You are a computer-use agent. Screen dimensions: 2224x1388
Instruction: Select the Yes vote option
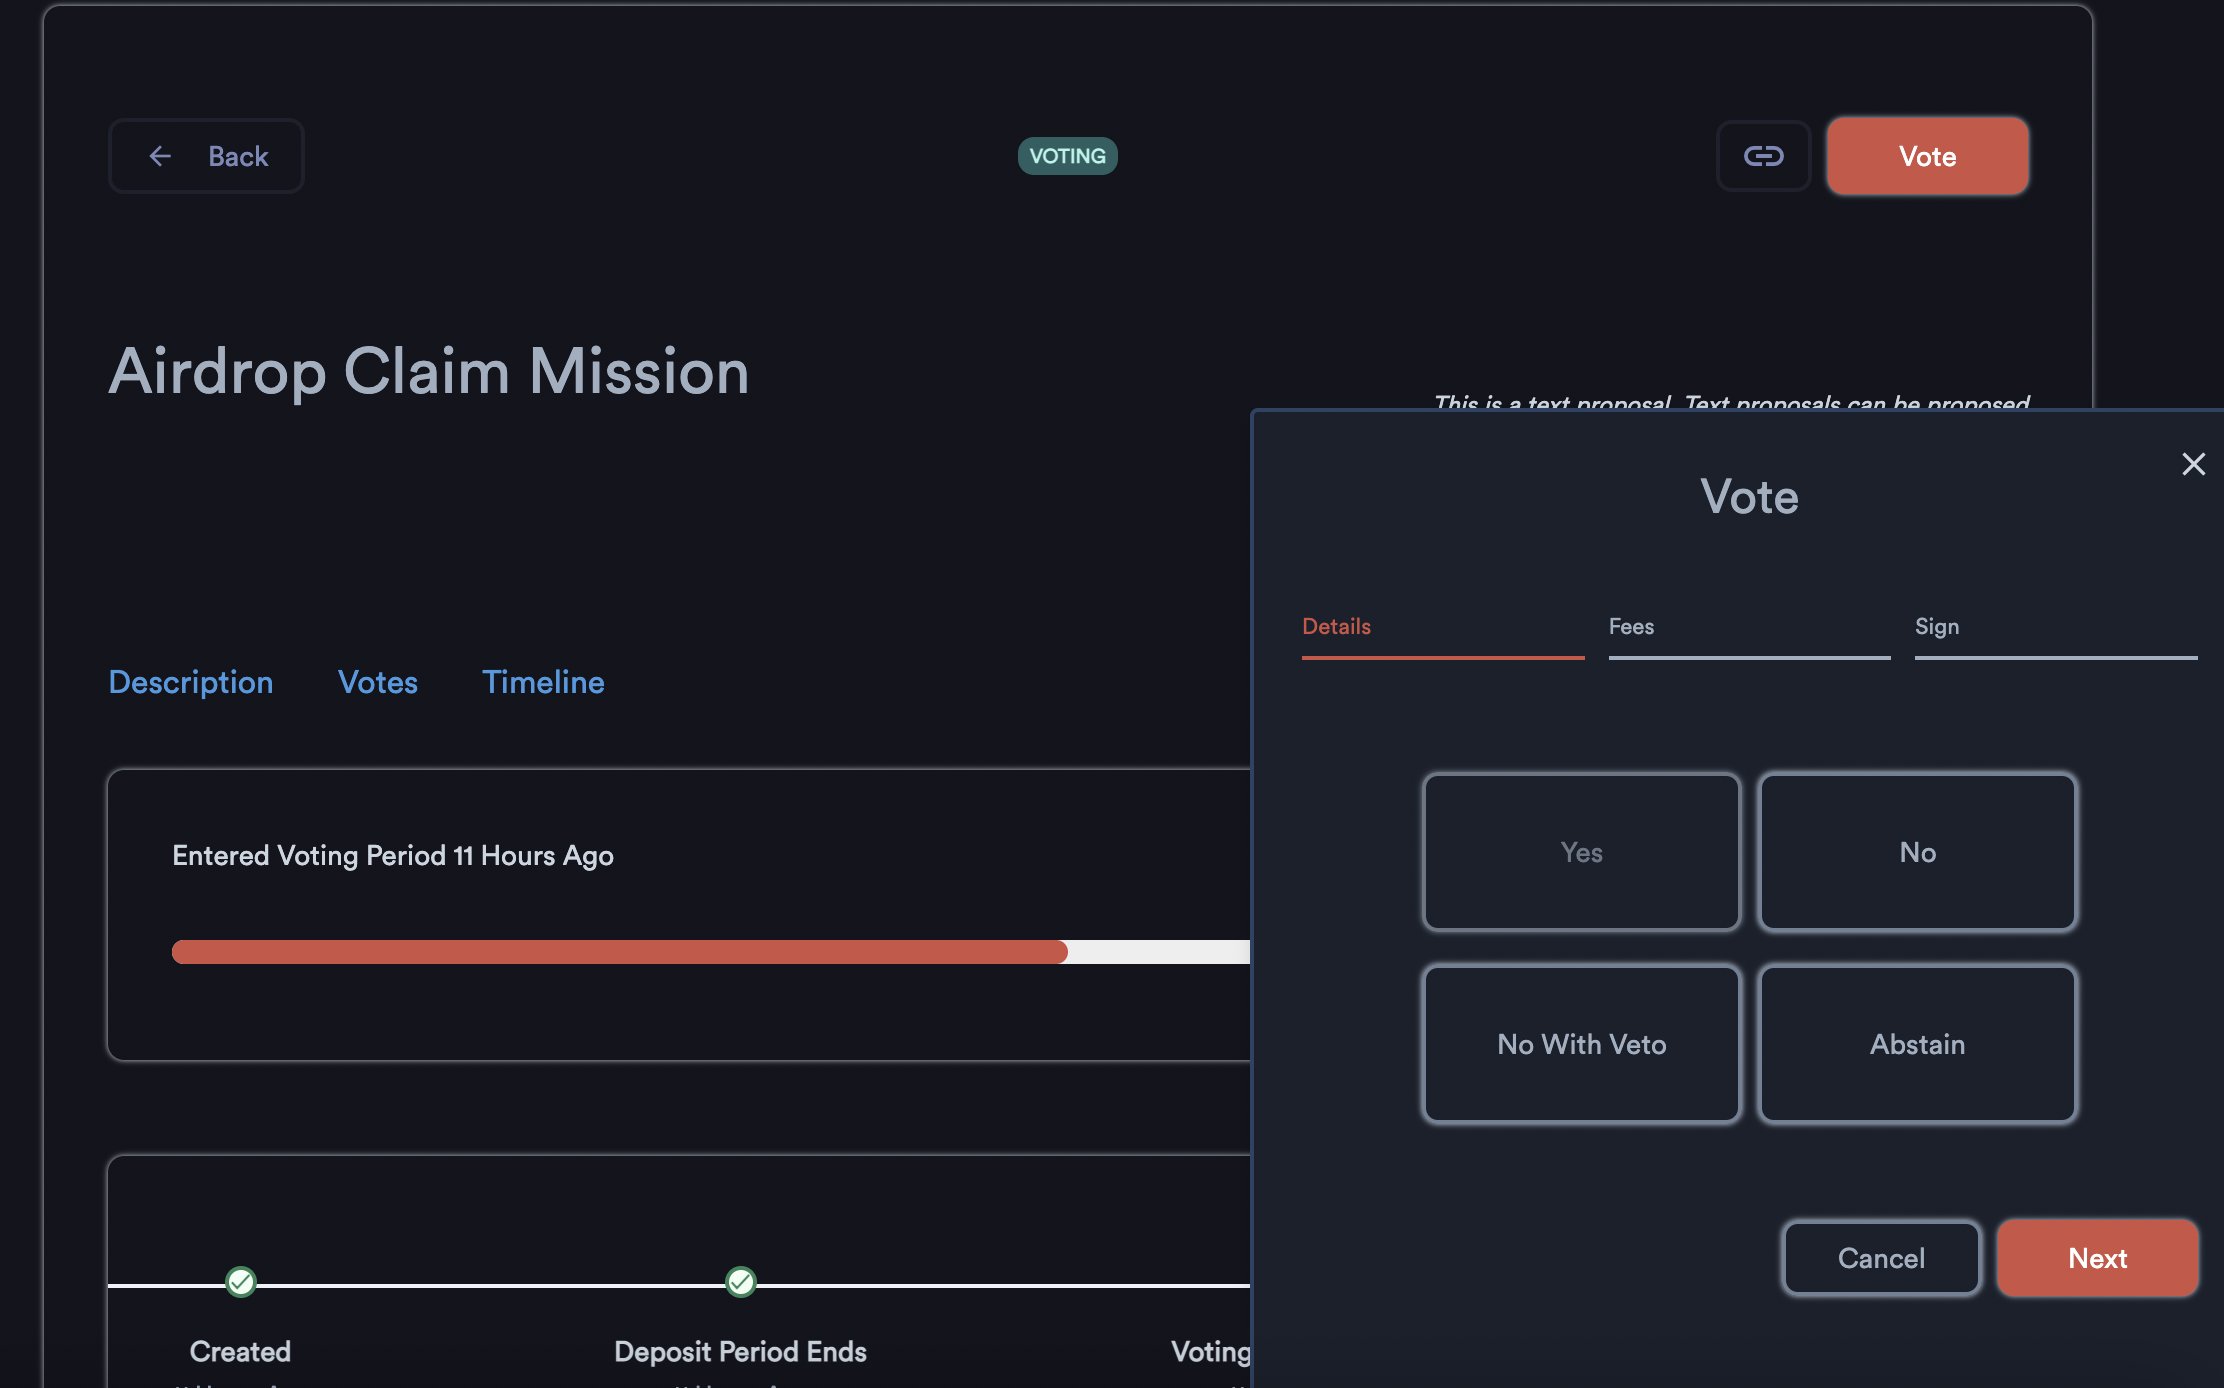[1581, 852]
